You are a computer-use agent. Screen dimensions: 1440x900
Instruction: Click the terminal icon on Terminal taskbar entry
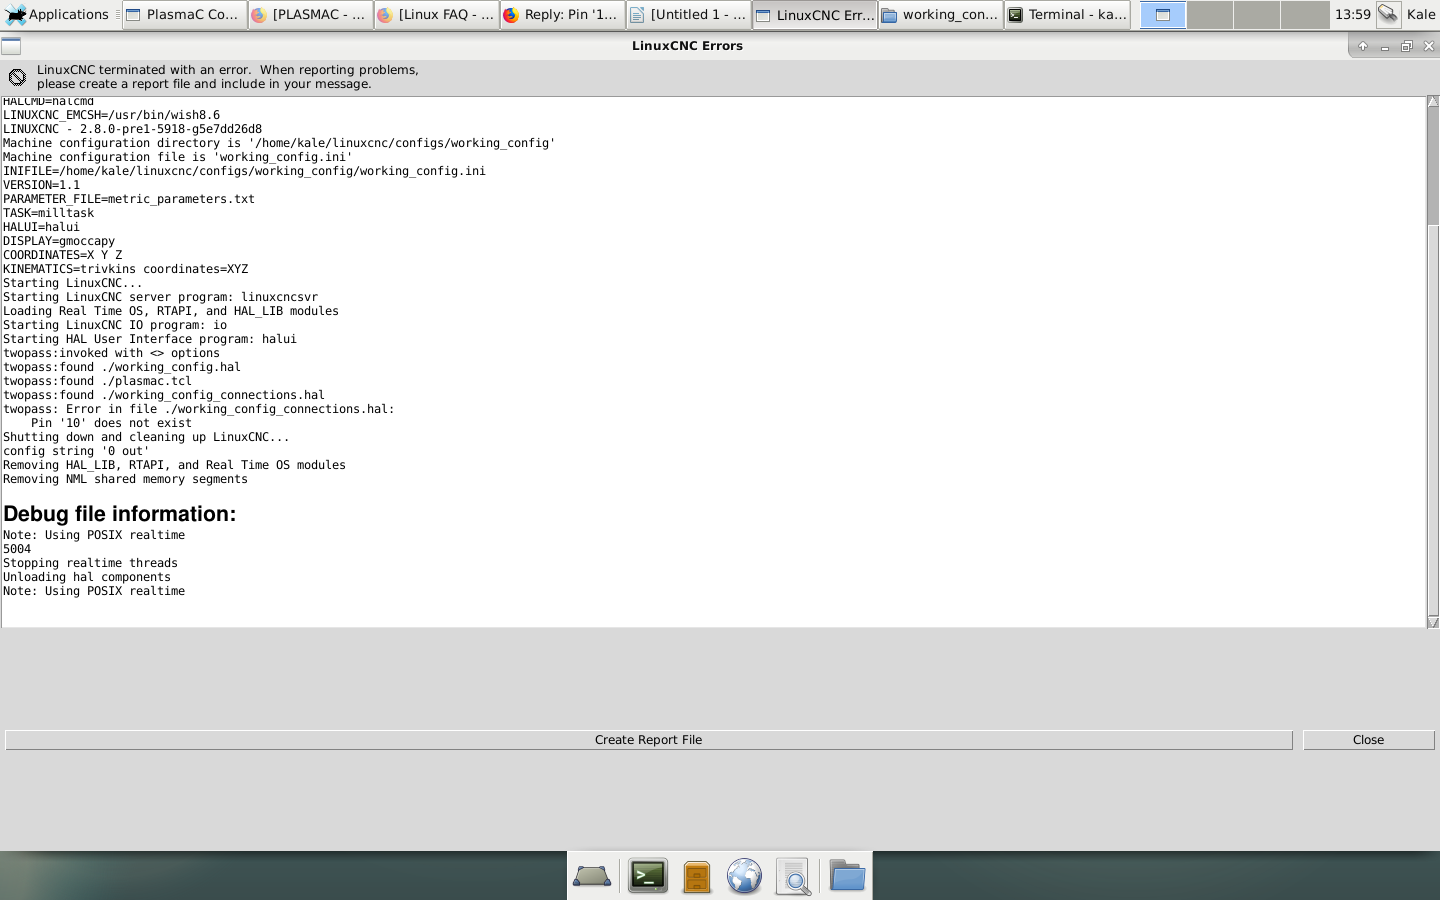click(x=1015, y=15)
